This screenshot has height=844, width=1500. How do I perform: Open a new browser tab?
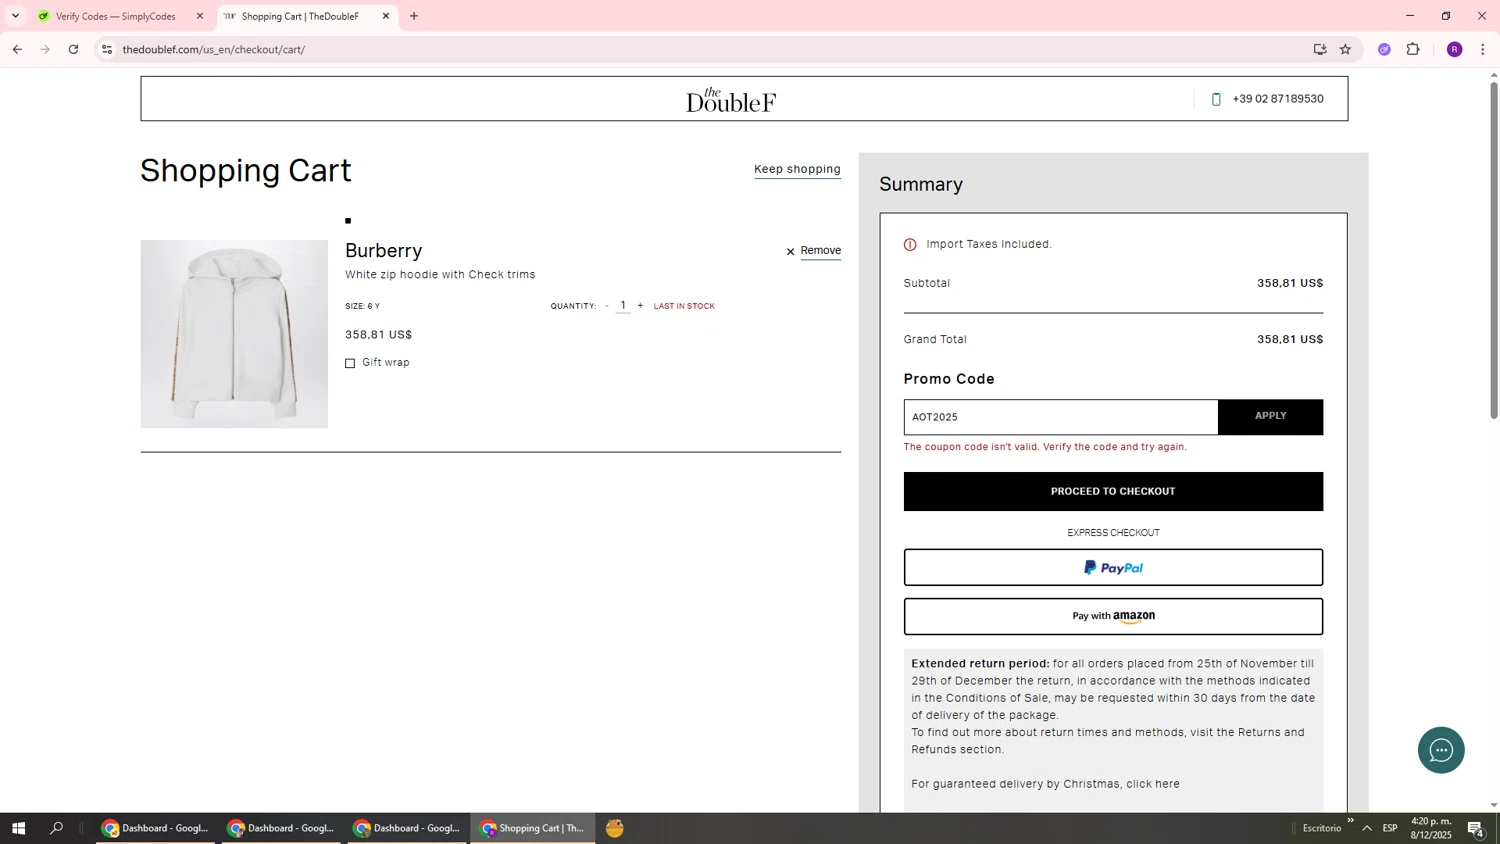pos(414,16)
